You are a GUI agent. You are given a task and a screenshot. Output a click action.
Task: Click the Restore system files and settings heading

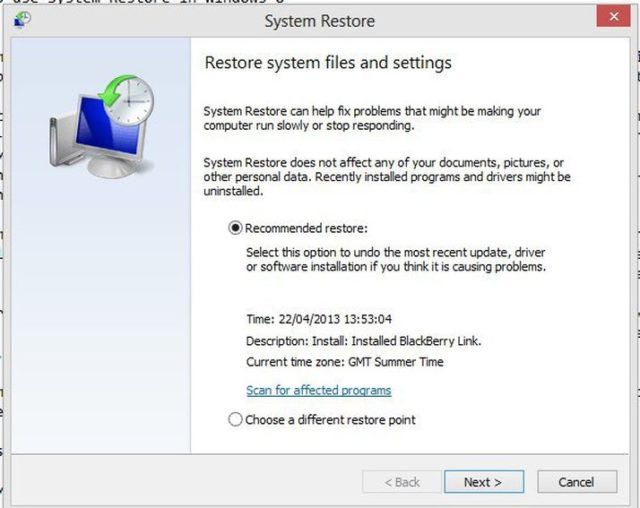327,63
